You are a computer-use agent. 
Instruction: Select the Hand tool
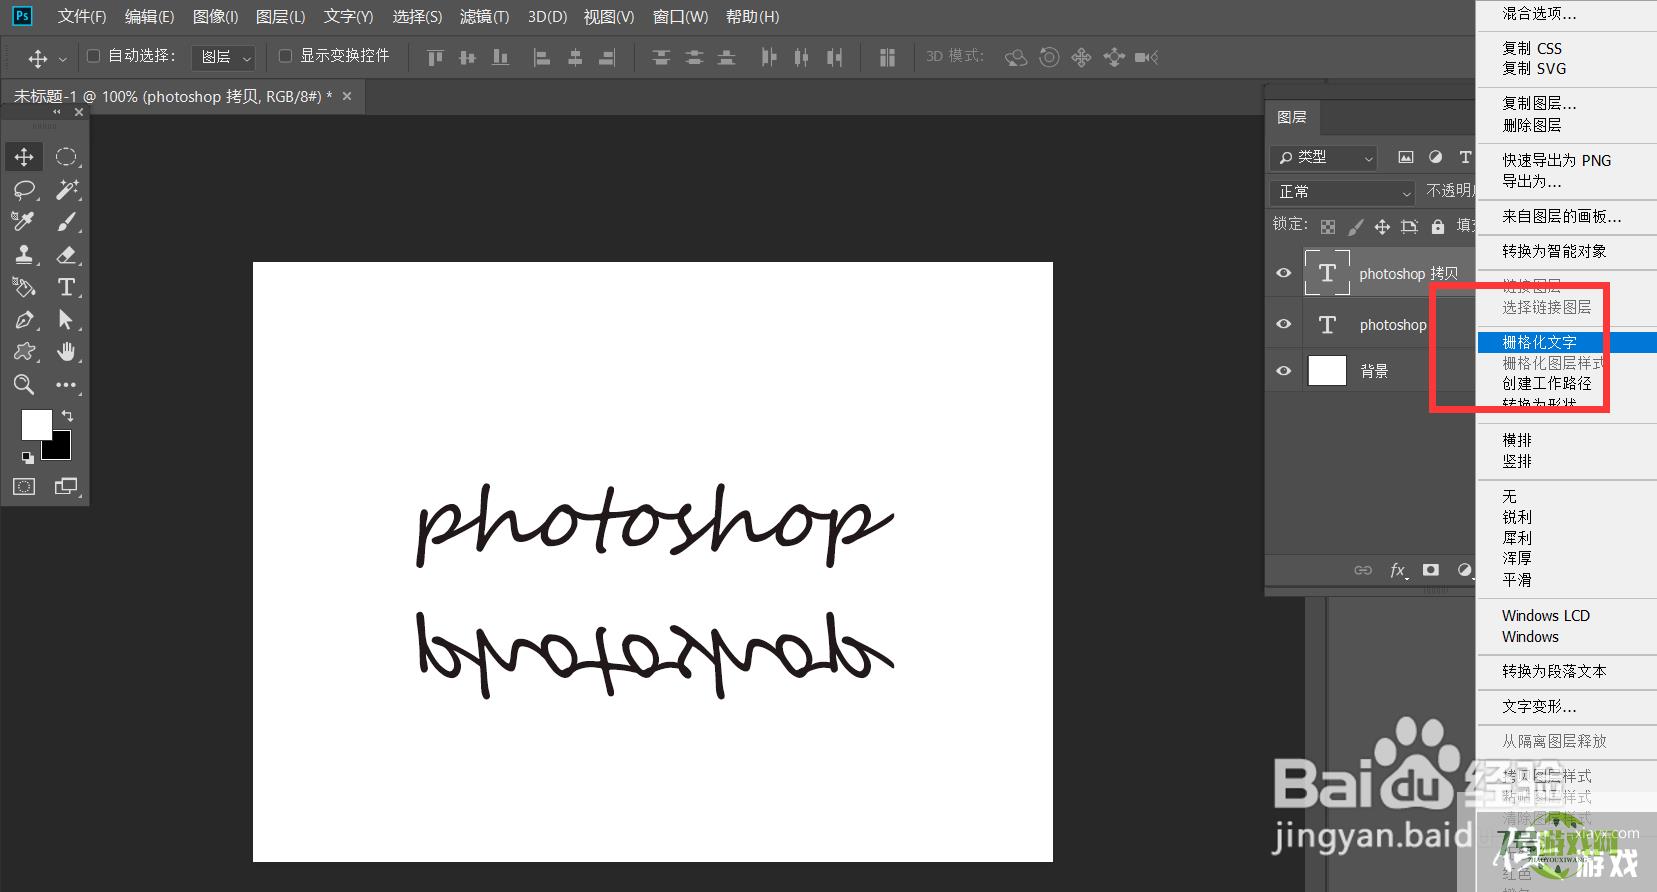pyautogui.click(x=66, y=352)
